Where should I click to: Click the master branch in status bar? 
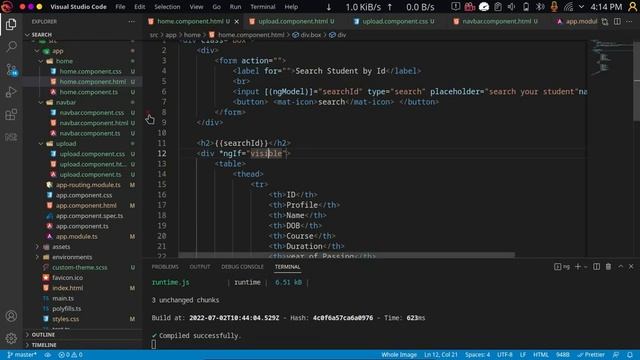[22, 355]
